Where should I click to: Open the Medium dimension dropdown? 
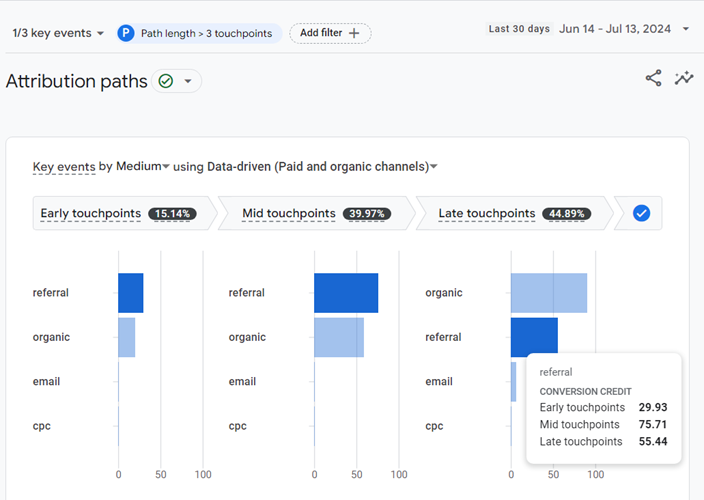[x=143, y=166]
